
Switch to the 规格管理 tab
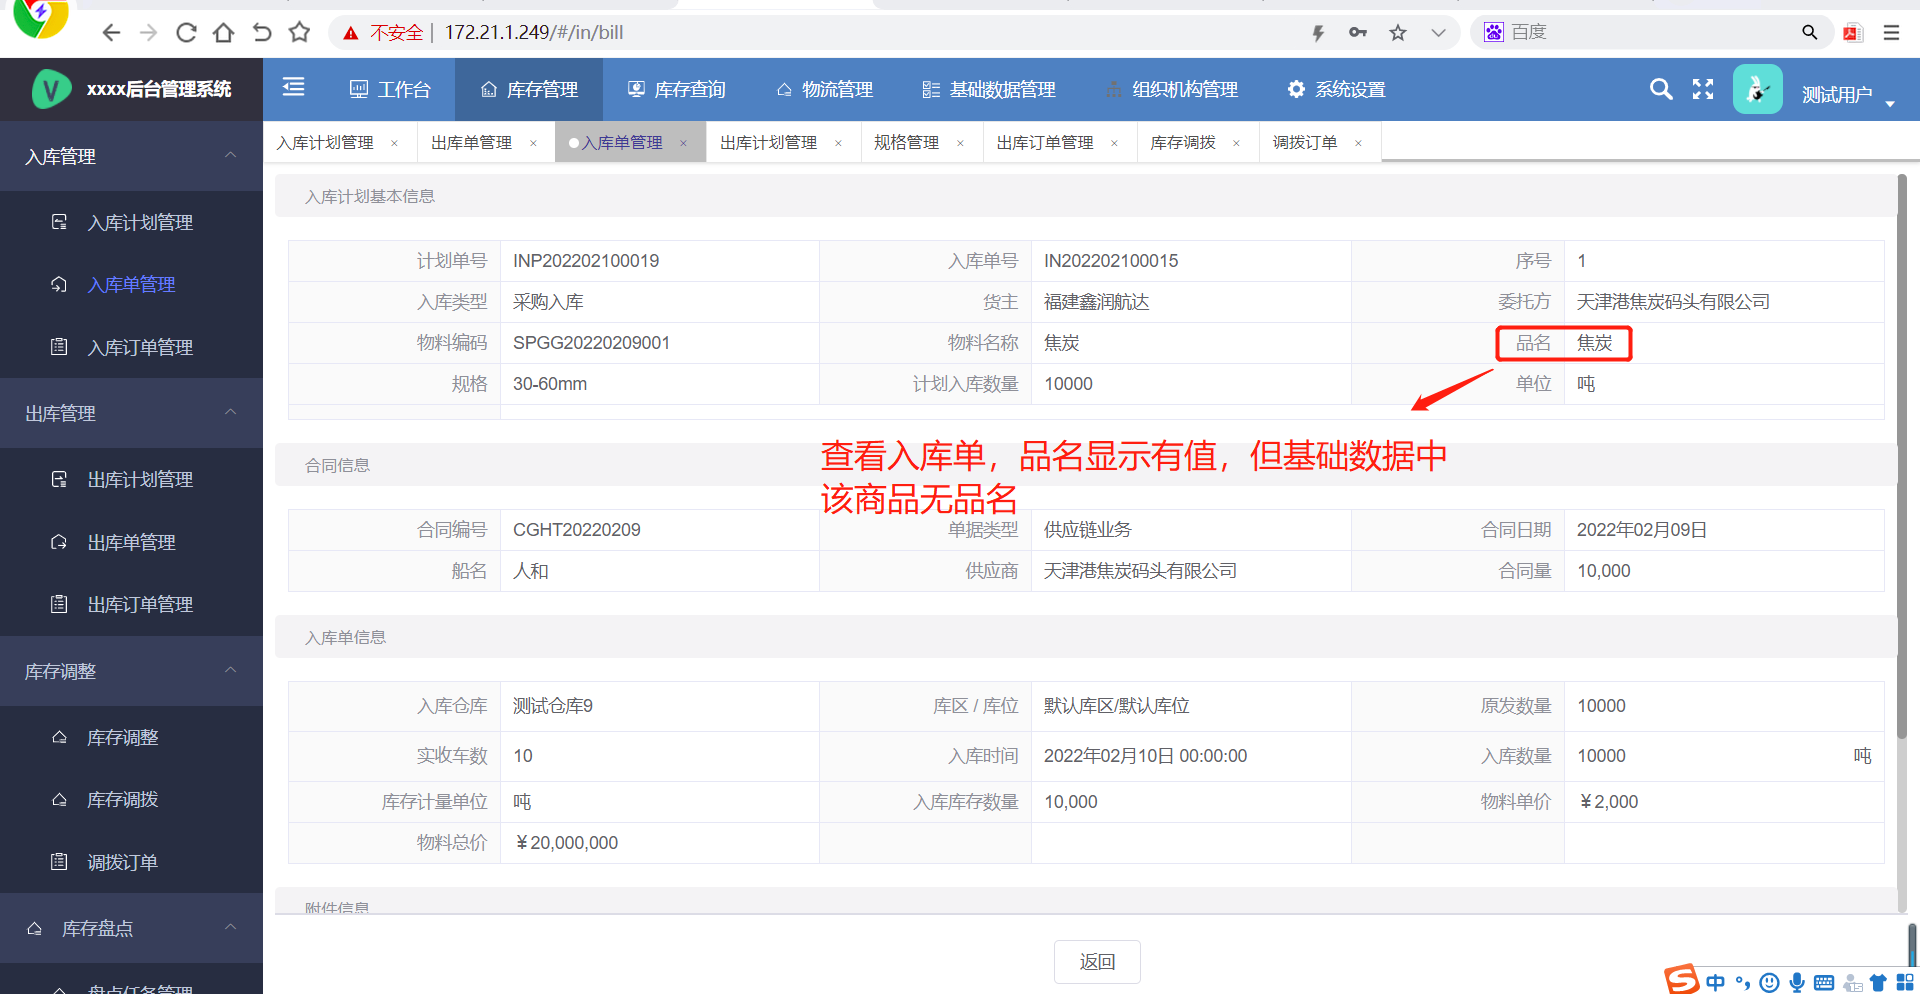tap(906, 143)
